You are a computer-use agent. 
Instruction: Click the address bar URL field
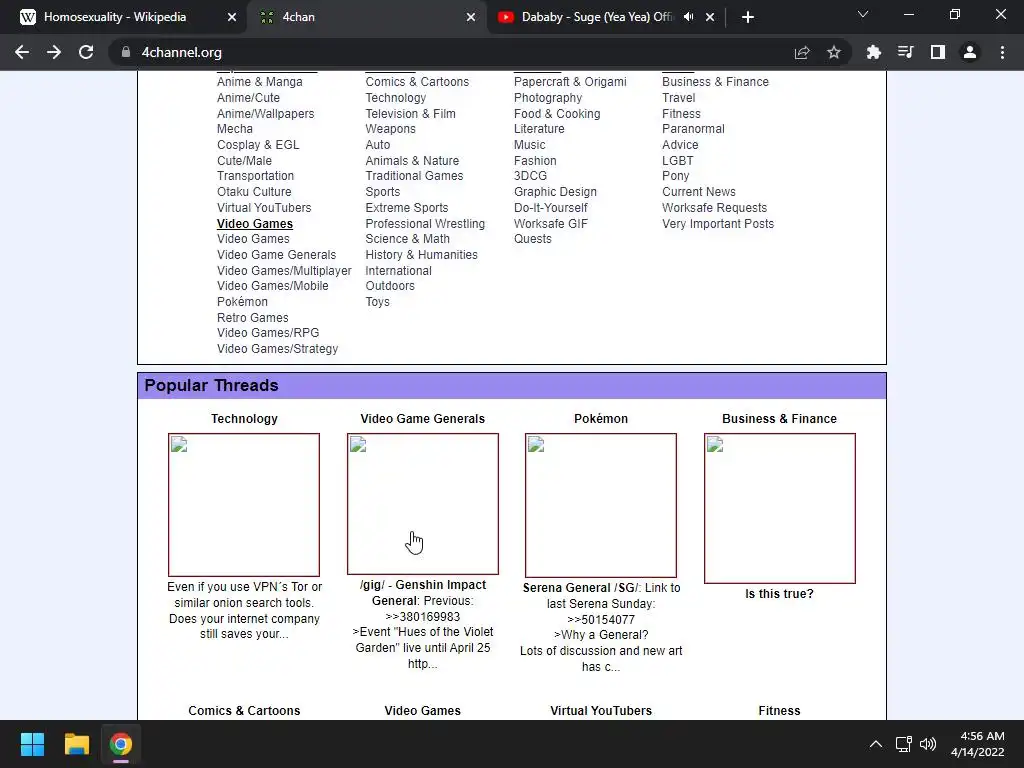pyautogui.click(x=457, y=52)
